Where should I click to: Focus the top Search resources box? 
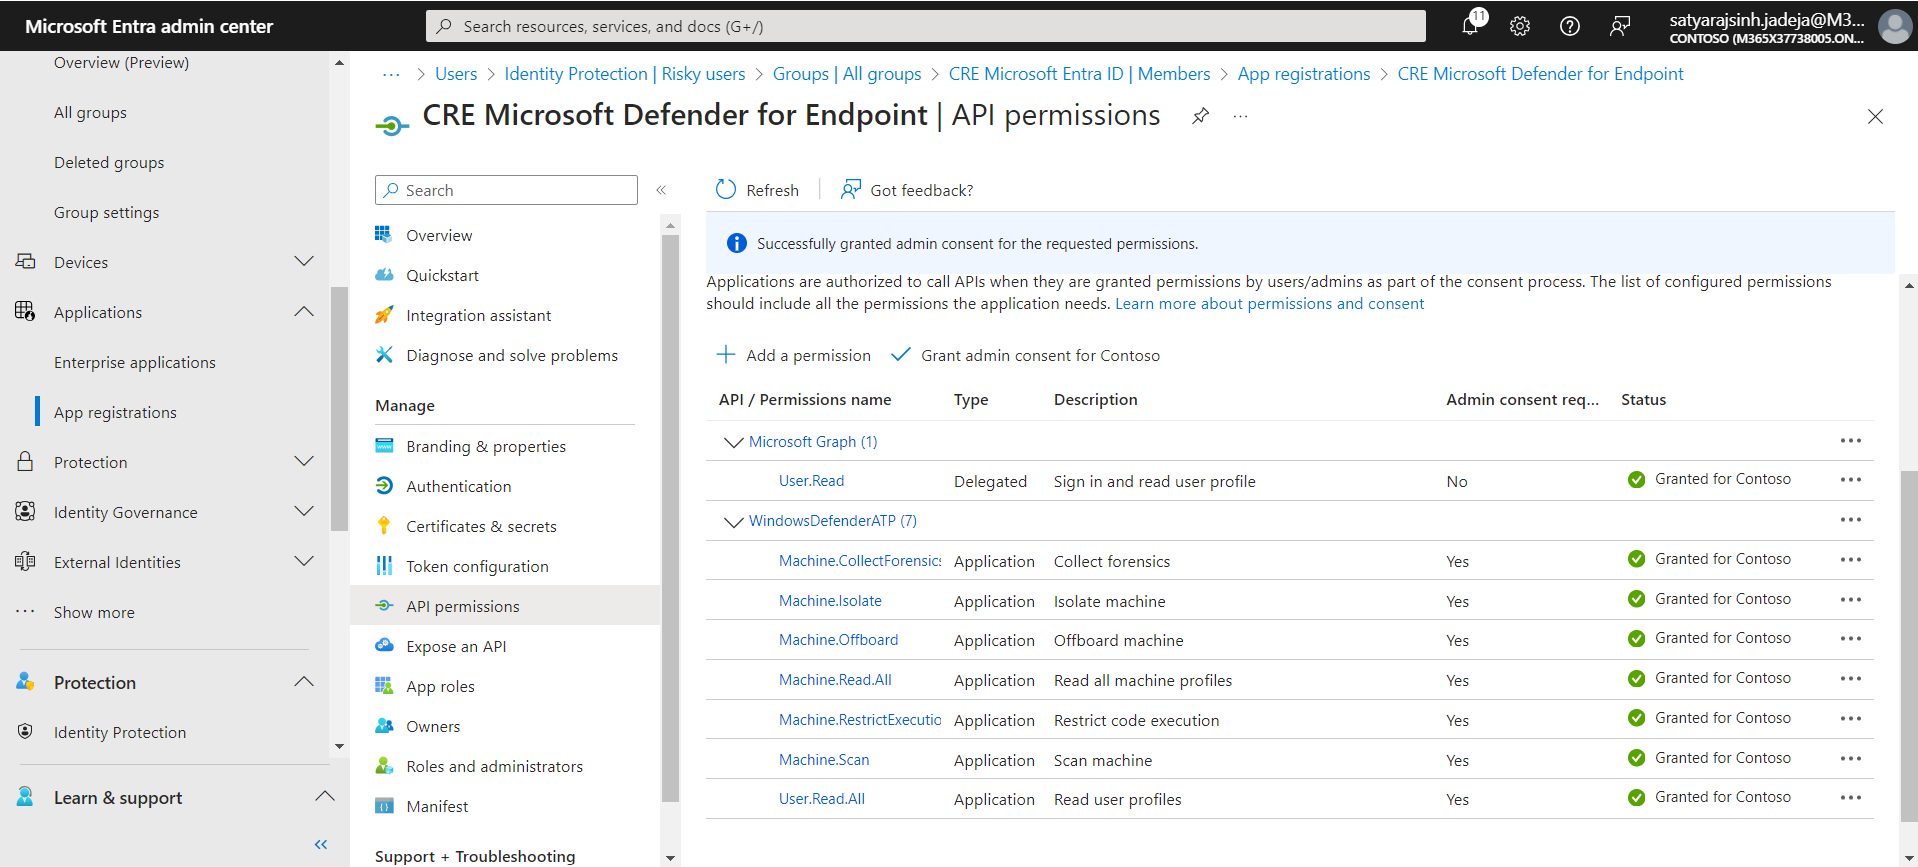[x=926, y=26]
